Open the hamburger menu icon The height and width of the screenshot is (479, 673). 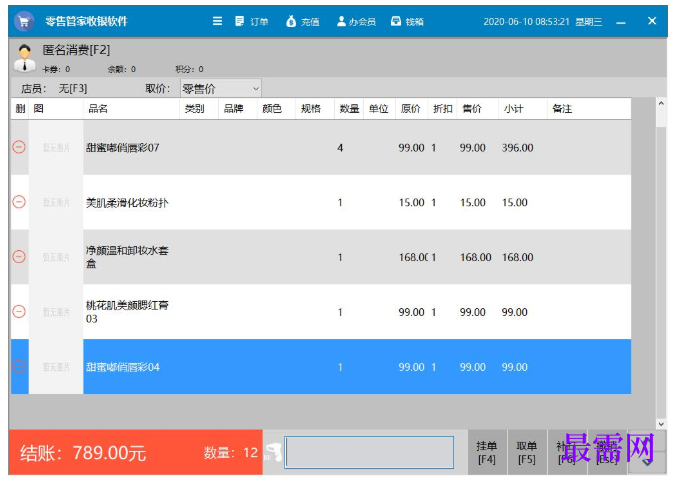pos(218,21)
